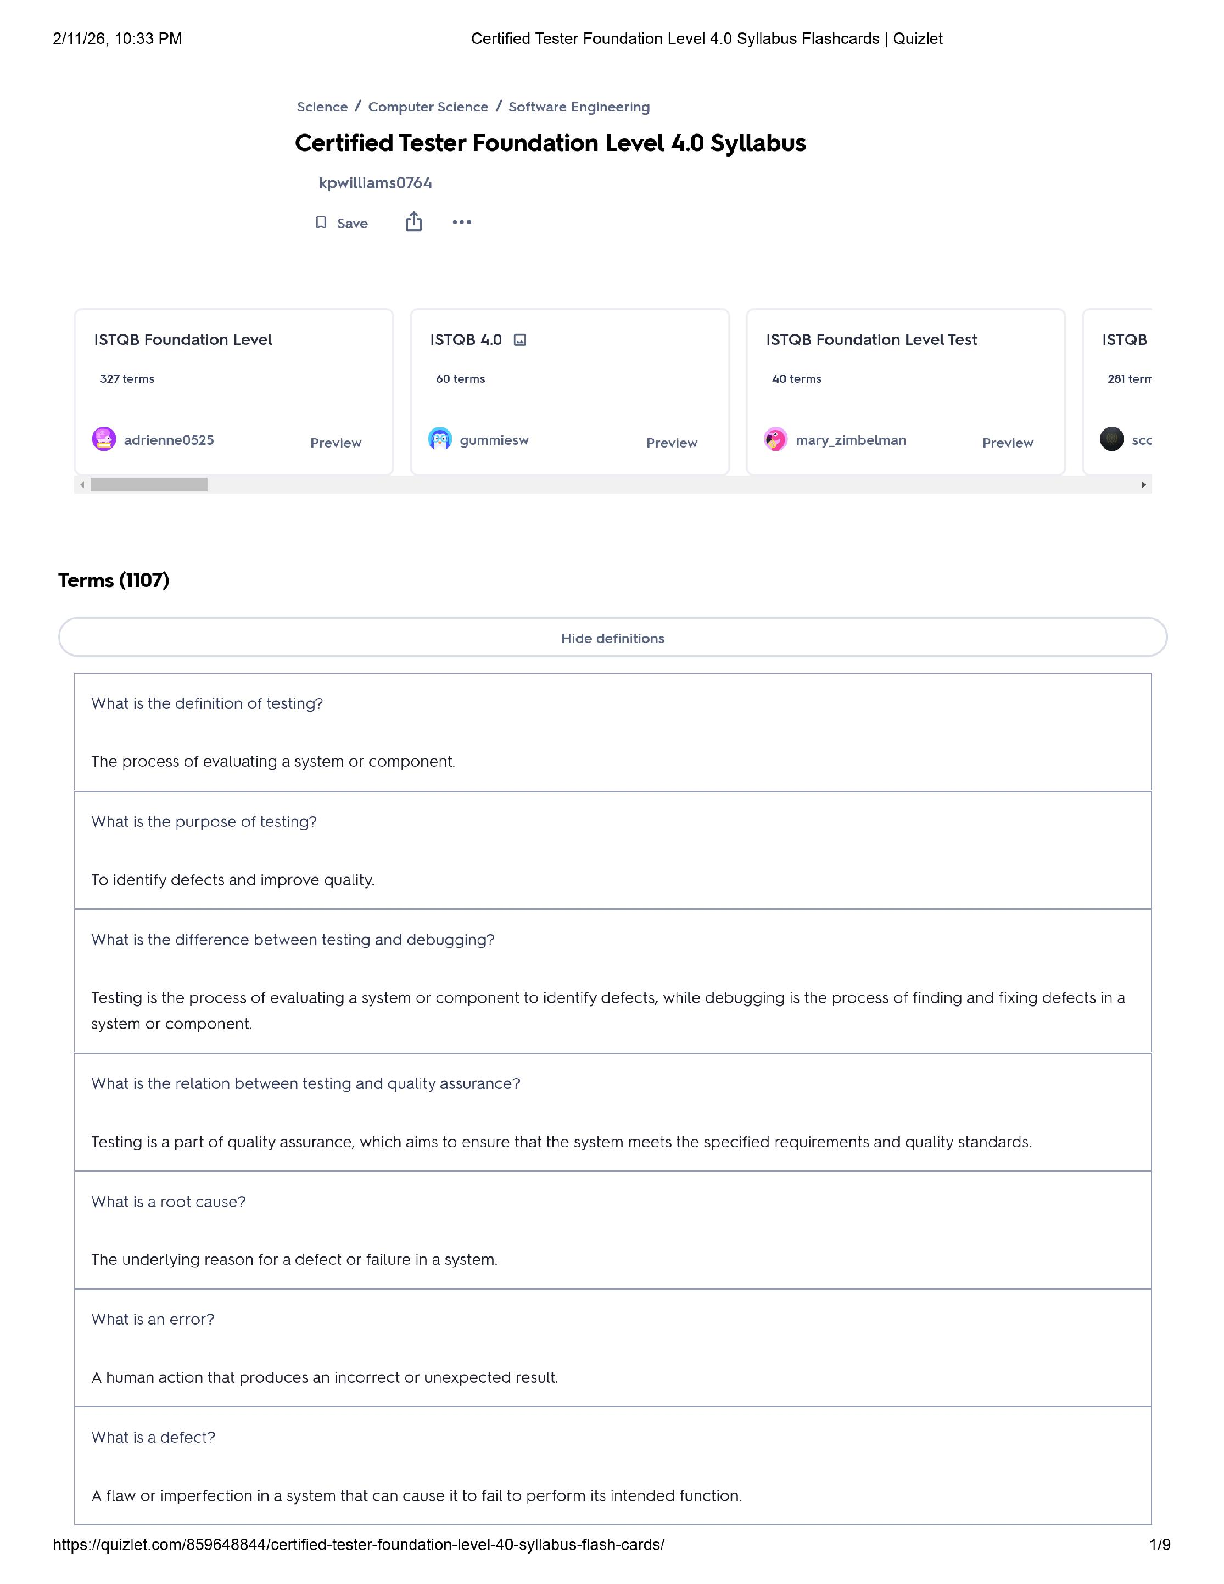The image size is (1224, 1584).
Task: Click the horizontal scrollbar thumb
Action: click(149, 485)
